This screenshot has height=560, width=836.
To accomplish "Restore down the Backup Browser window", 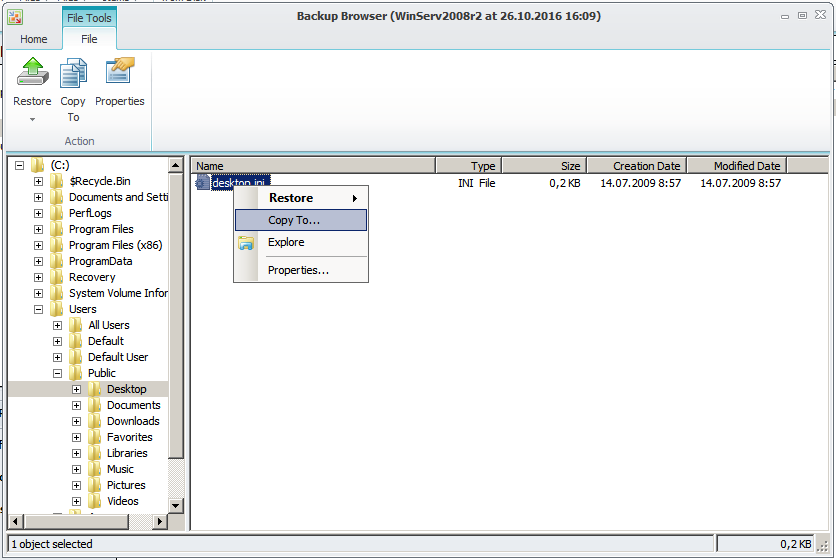I will click(802, 15).
